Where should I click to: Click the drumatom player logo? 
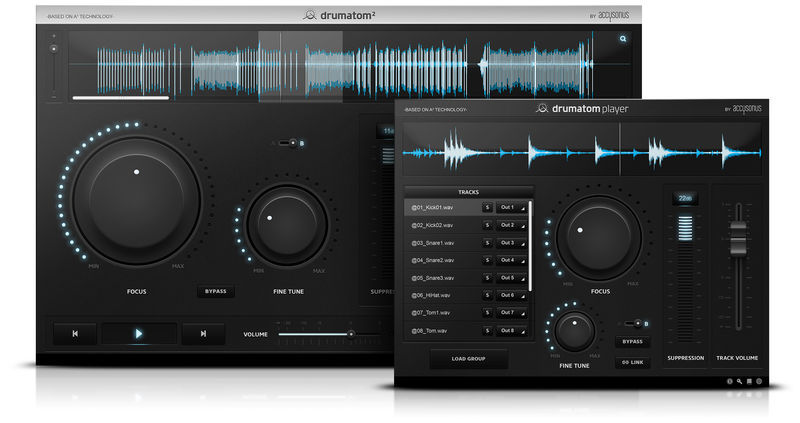tap(582, 108)
